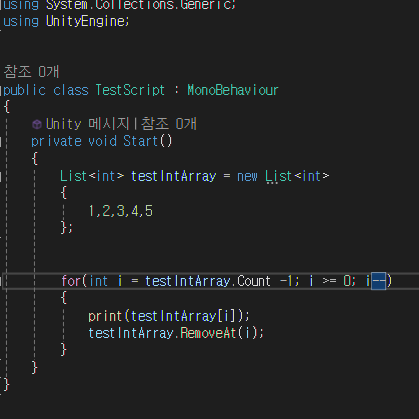This screenshot has height=419, width=419.
Task: Click the TestScript class name
Action: coord(130,90)
